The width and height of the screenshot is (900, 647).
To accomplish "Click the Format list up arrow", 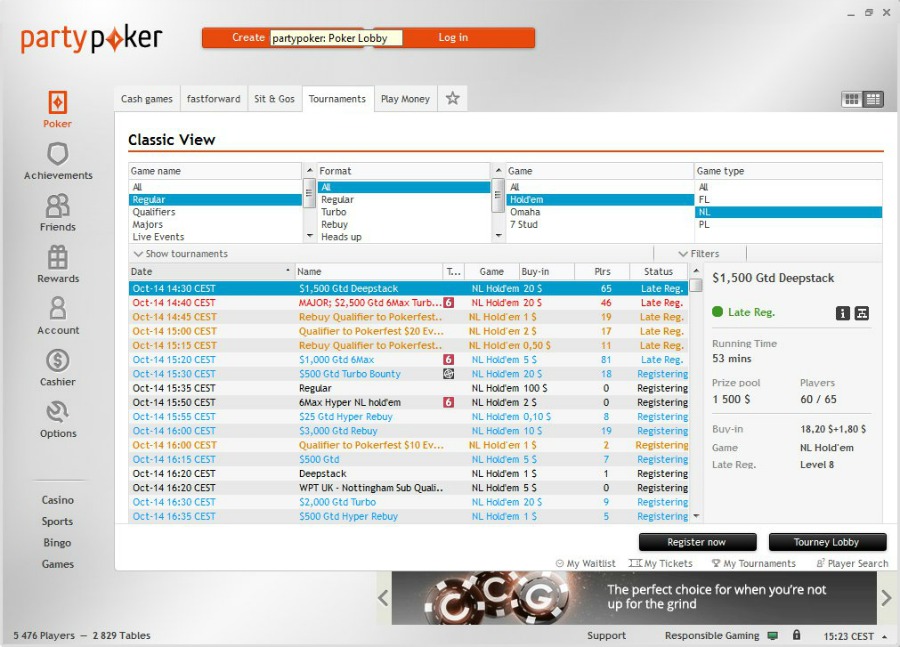I will pyautogui.click(x=498, y=171).
